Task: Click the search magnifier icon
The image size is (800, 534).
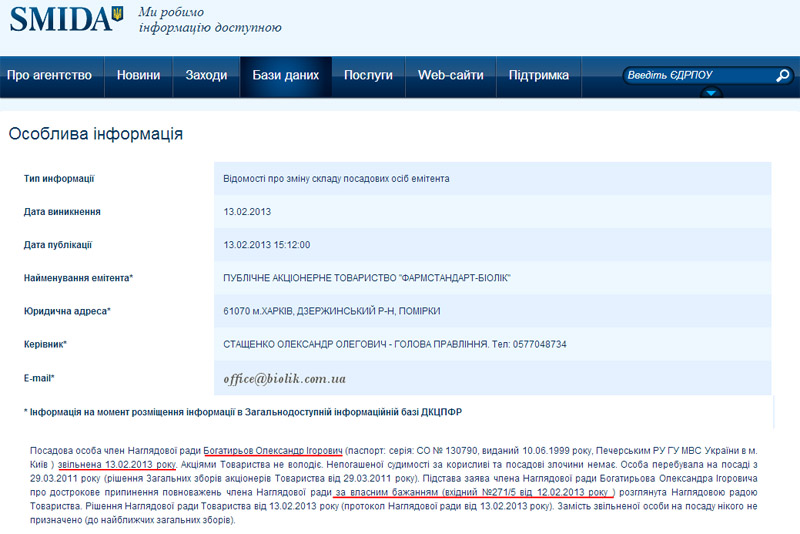Action: [x=783, y=75]
